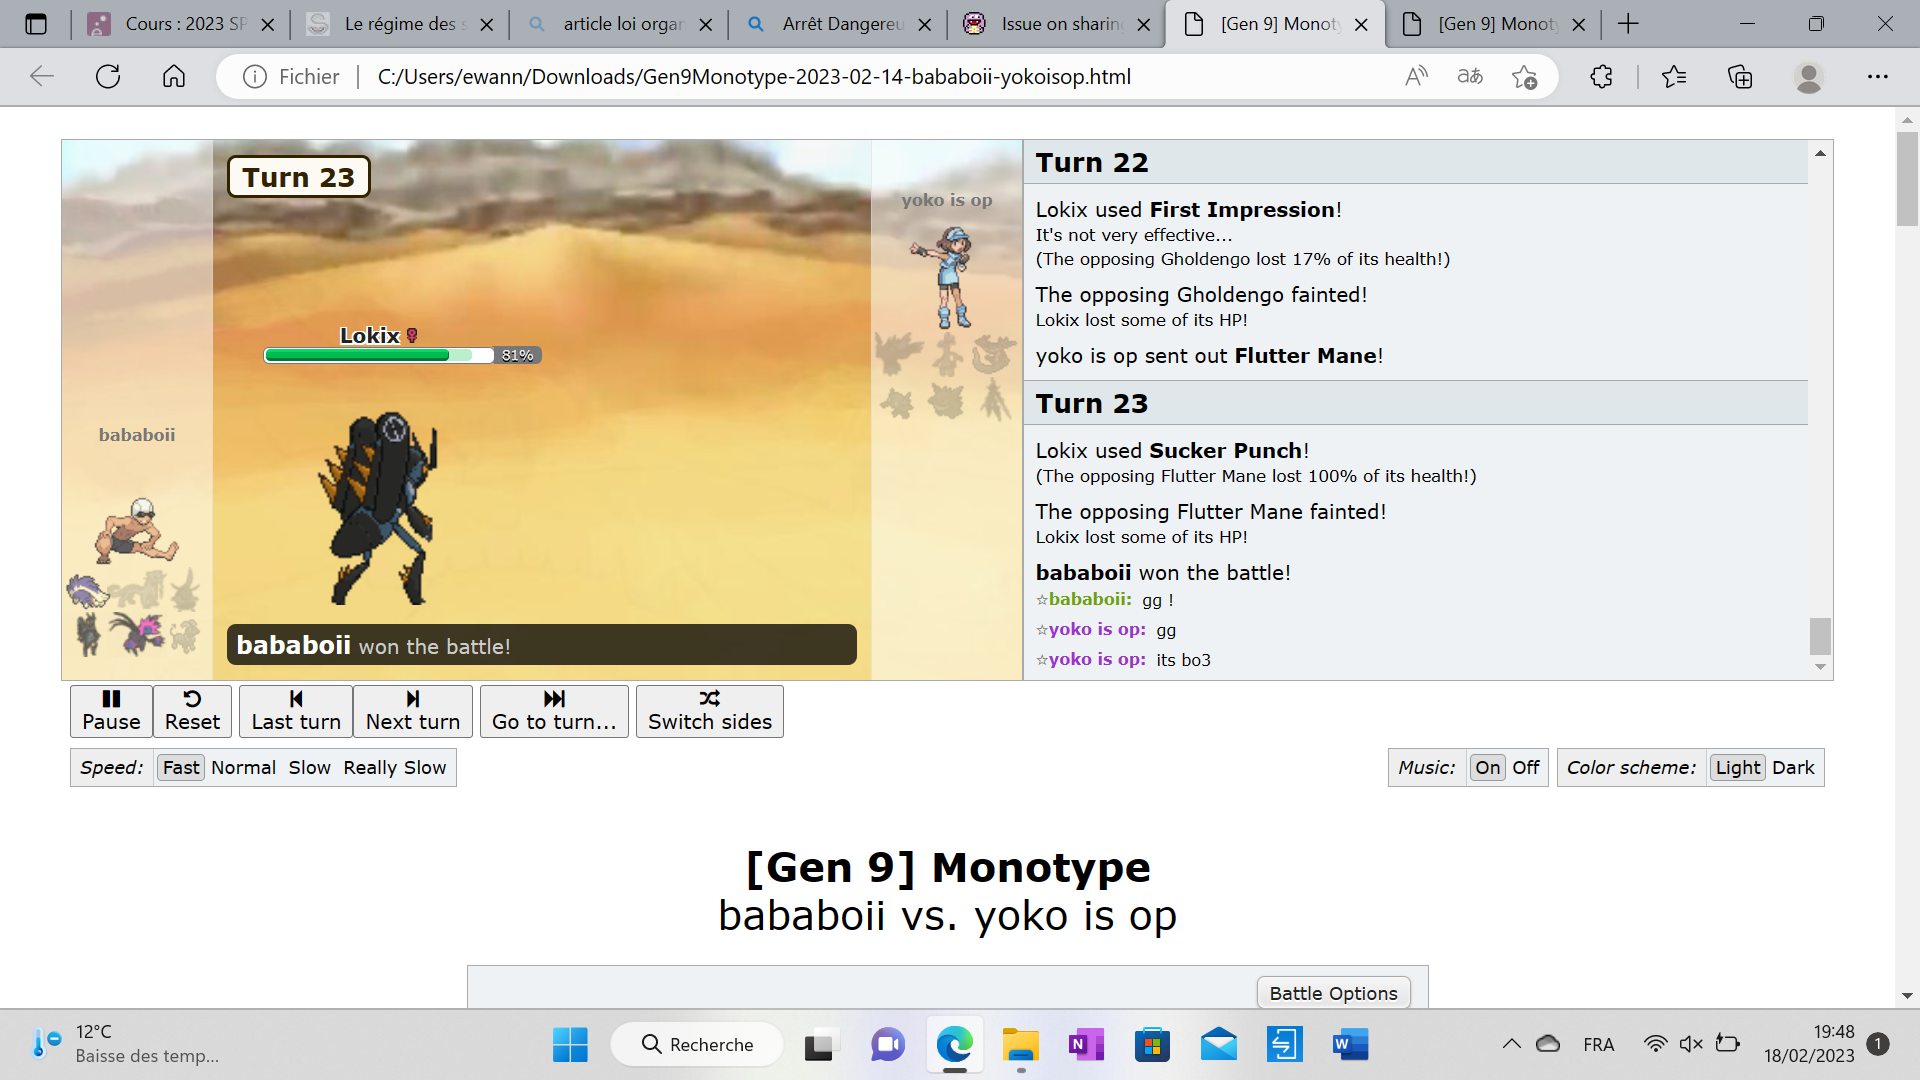Click the Recherche taskbar search box

pos(698,1044)
